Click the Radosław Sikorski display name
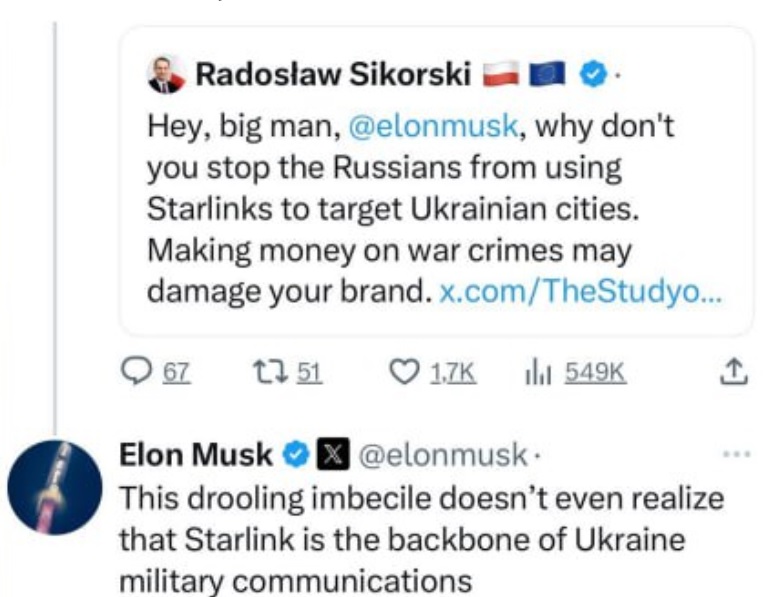763x597 pixels. (333, 74)
